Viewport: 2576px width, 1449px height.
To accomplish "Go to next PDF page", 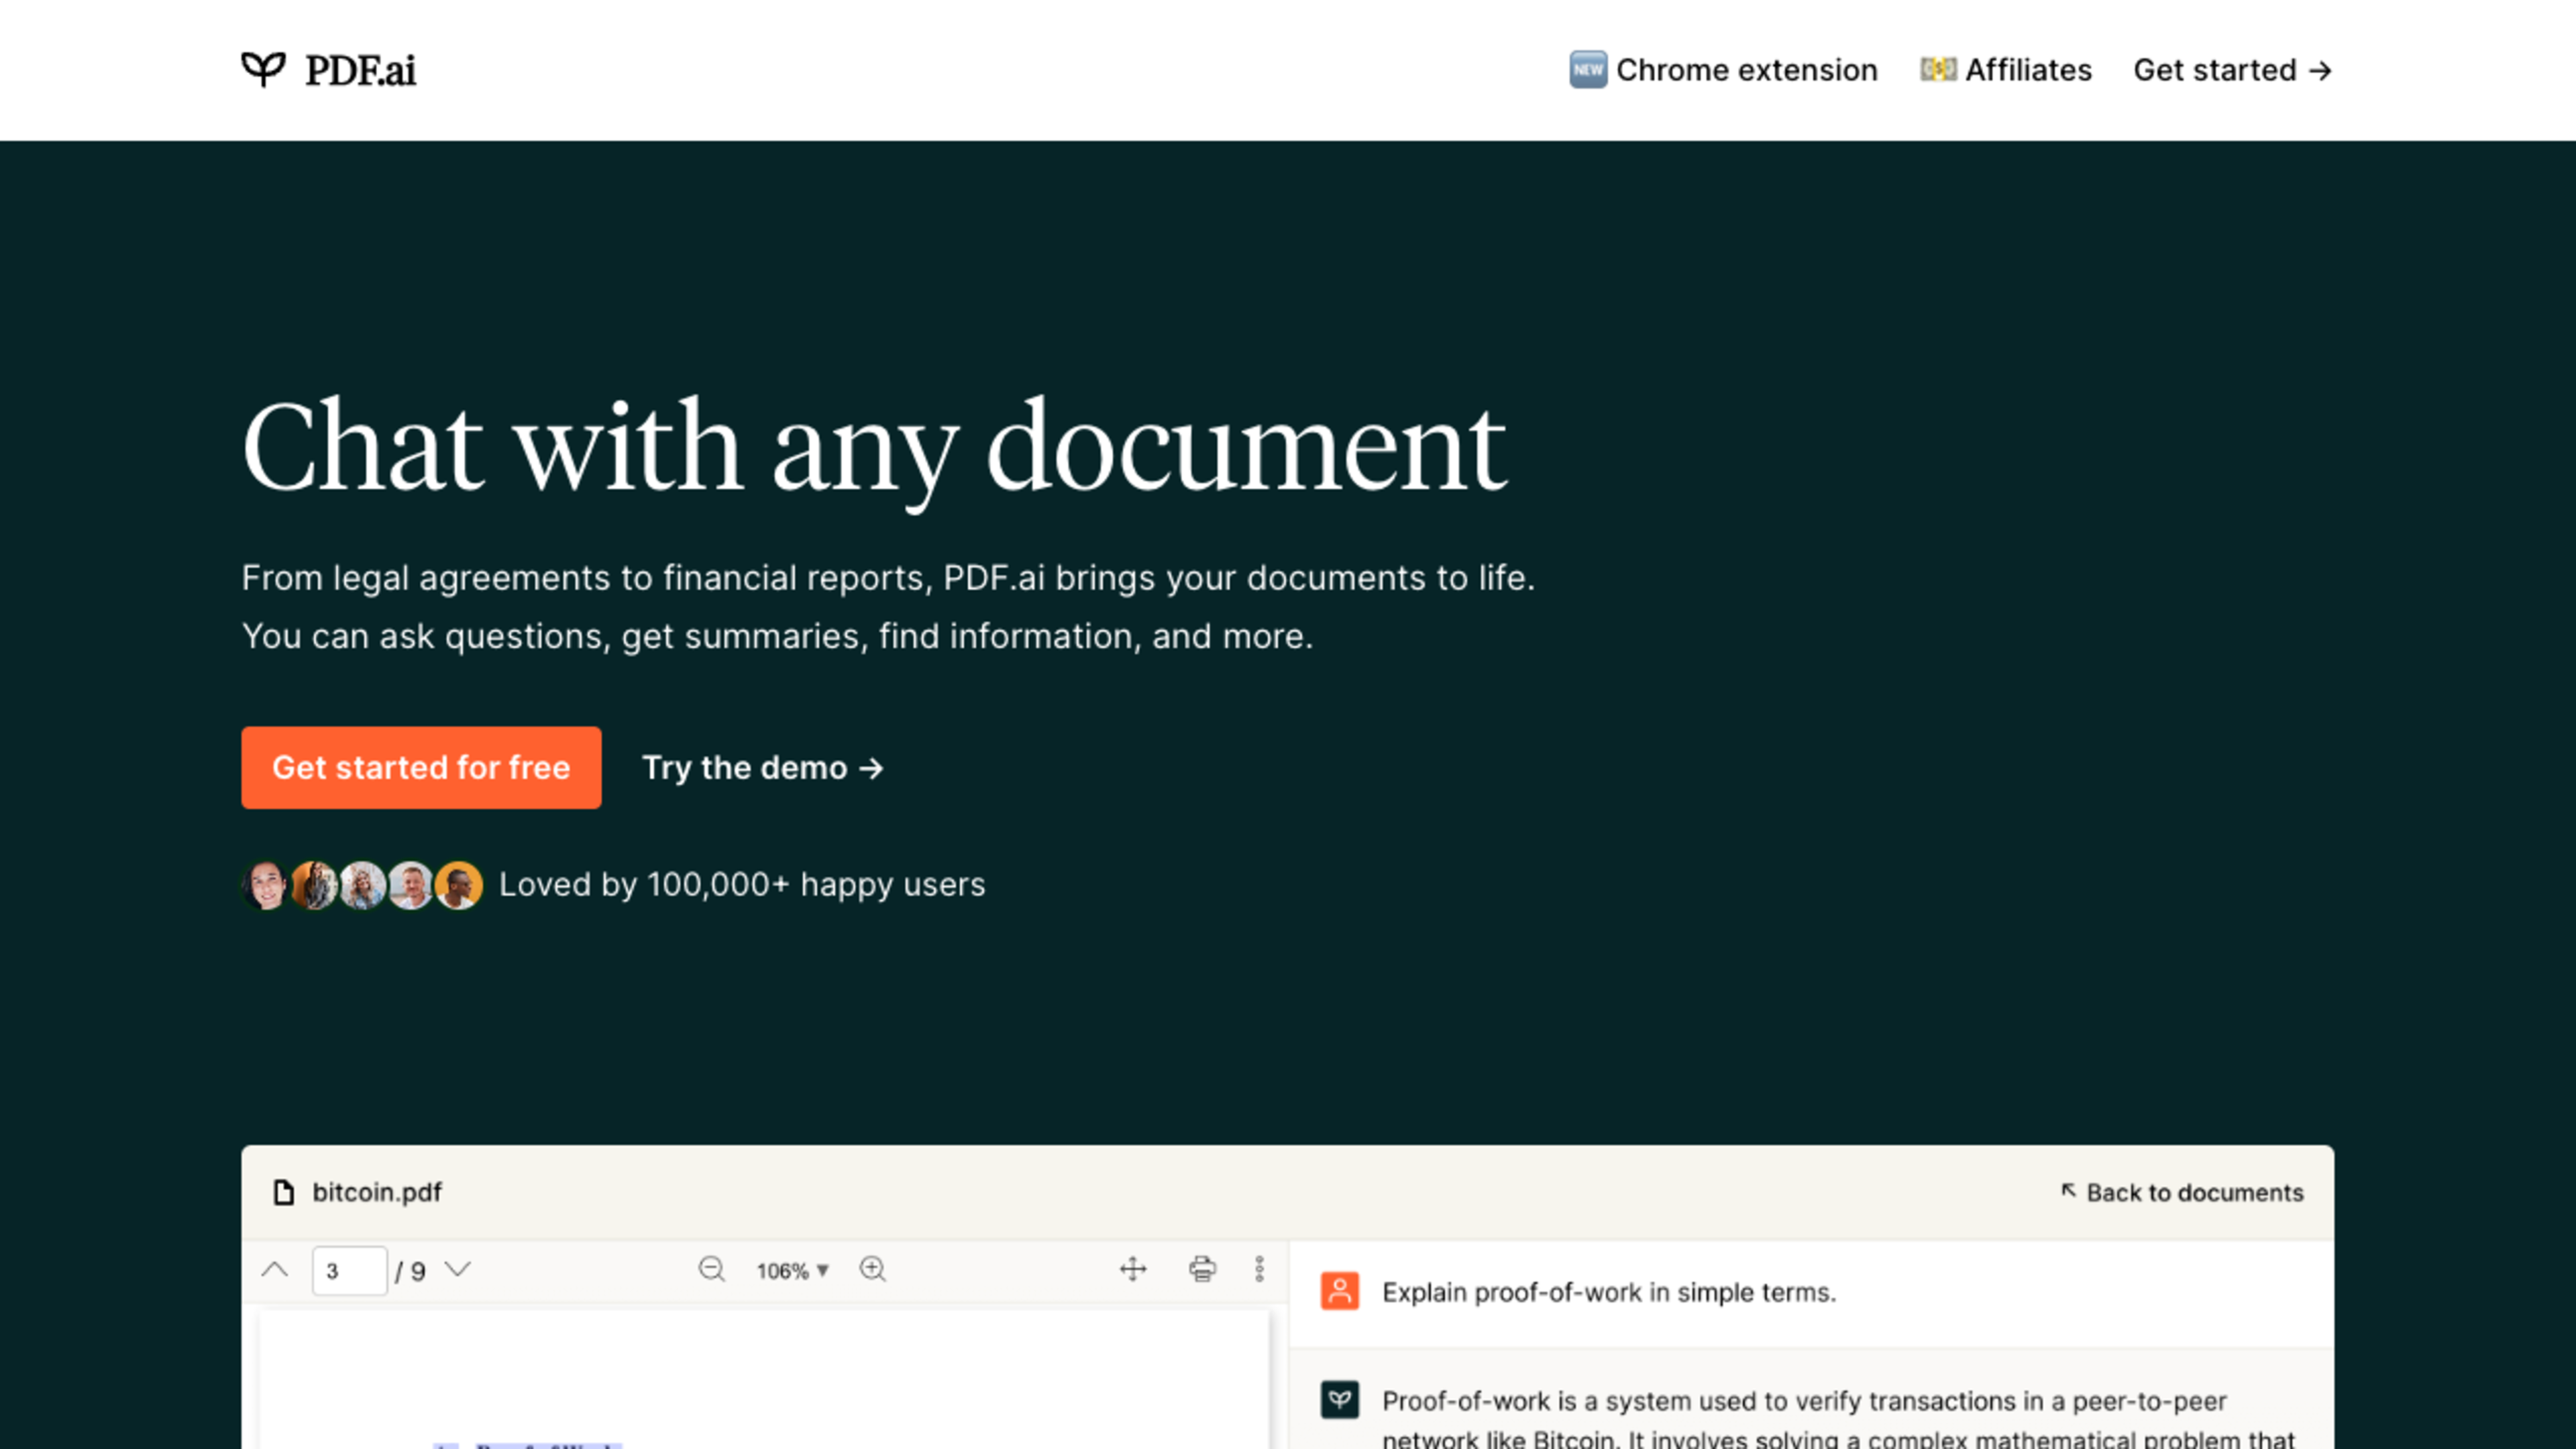I will pos(458,1270).
